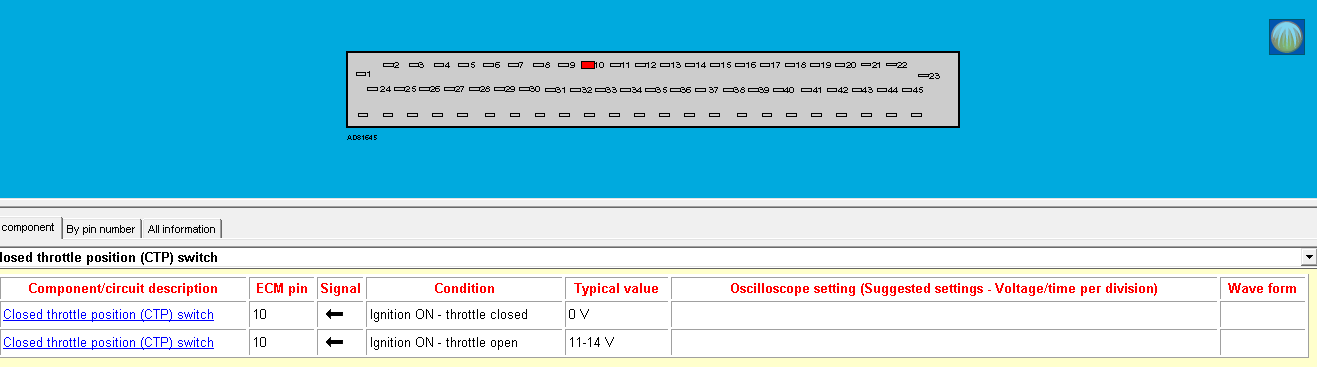Image resolution: width=1317 pixels, height=367 pixels.
Task: Click the signal arrow for throttle closed row
Action: 335,315
